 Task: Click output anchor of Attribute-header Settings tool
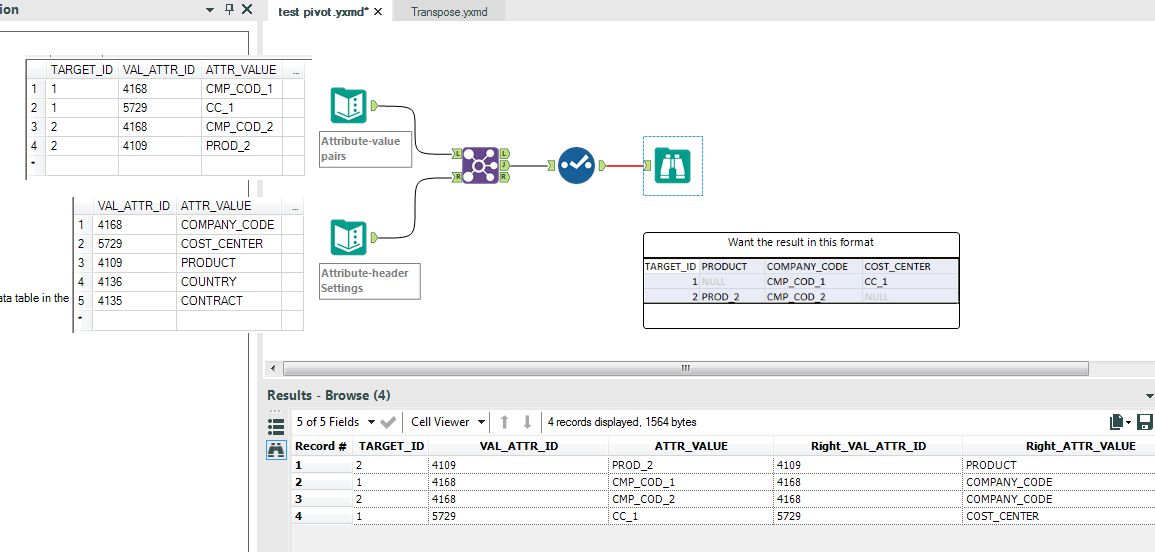[x=373, y=237]
